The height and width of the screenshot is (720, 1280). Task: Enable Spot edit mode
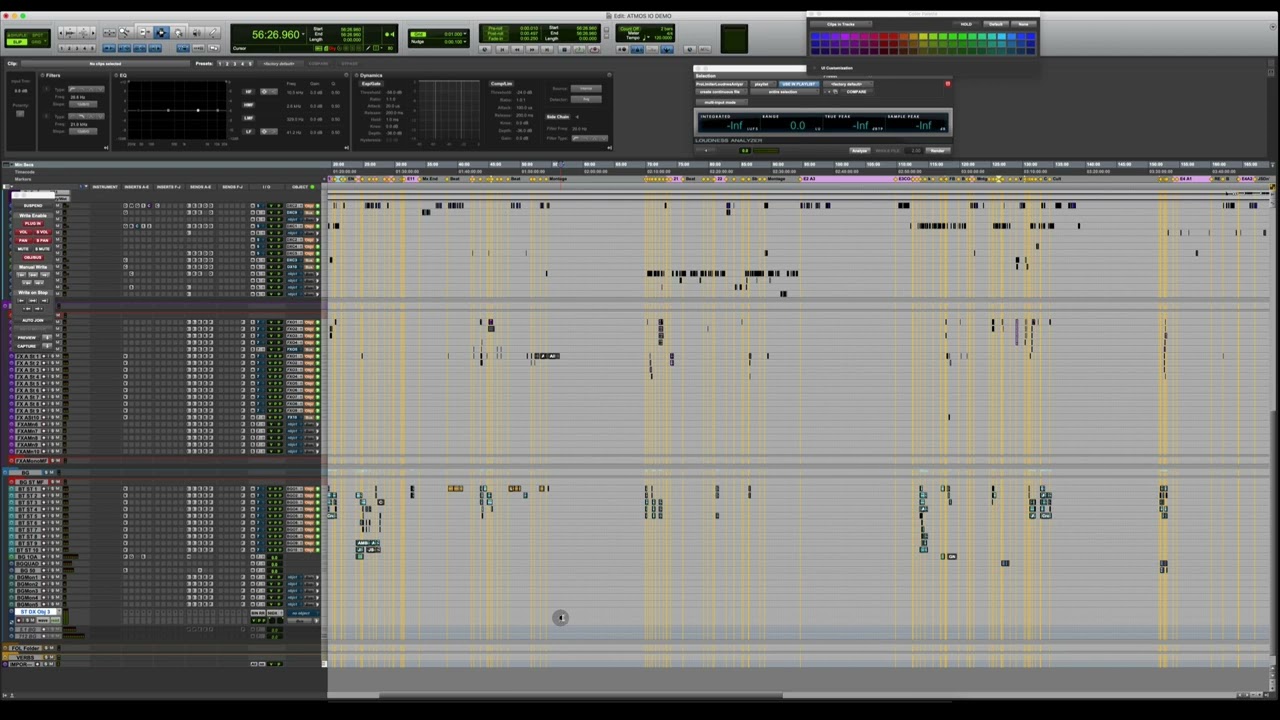tap(38, 35)
